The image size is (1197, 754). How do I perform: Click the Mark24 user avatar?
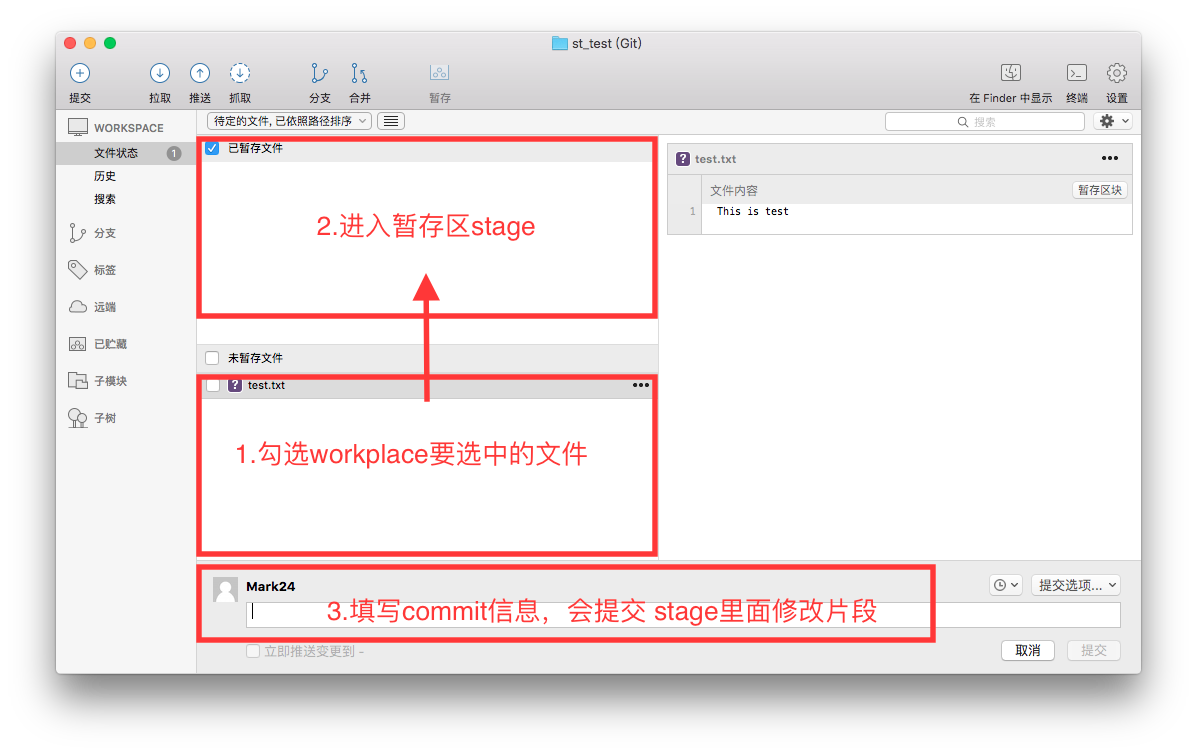(x=225, y=590)
